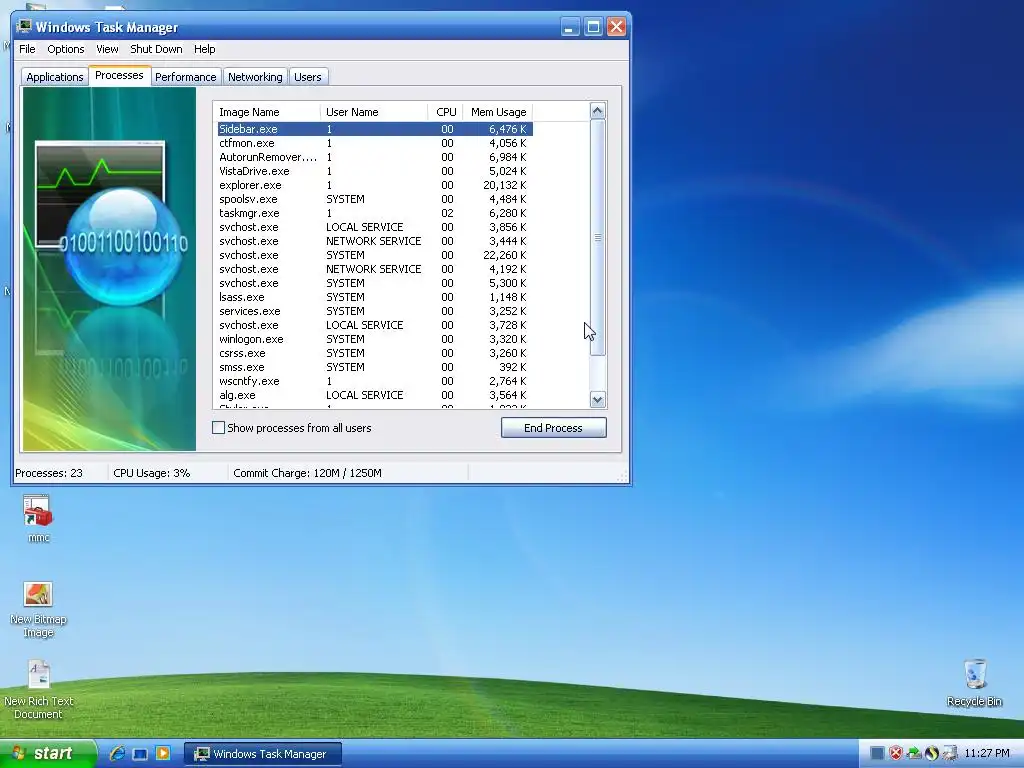This screenshot has height=768, width=1024.
Task: Click the Task Manager CPU tray icon
Action: pyautogui.click(x=878, y=753)
